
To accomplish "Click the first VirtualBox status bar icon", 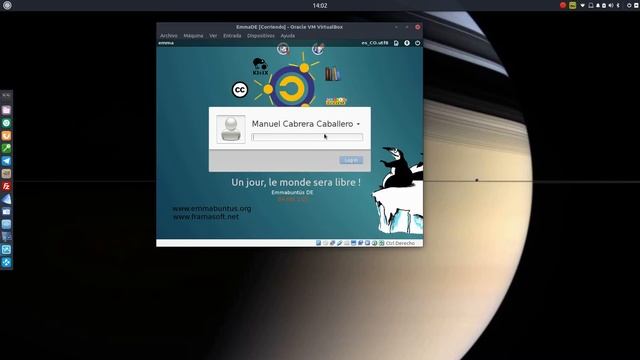I will 318,243.
